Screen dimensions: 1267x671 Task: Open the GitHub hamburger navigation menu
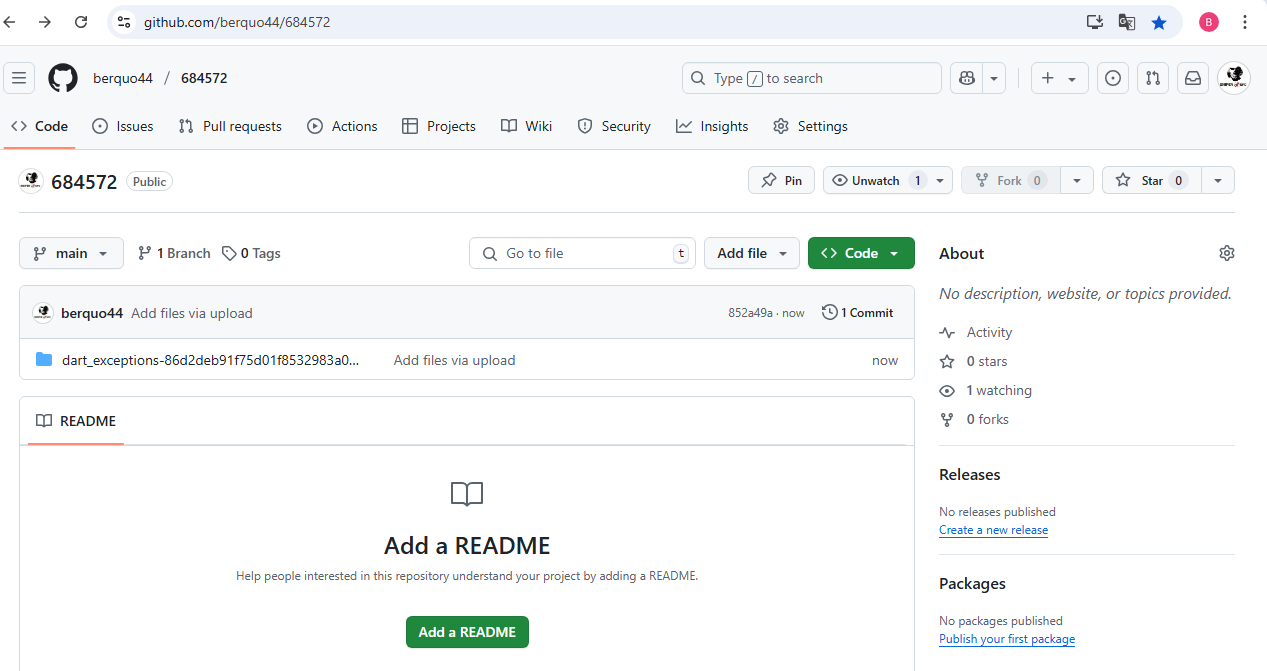pyautogui.click(x=19, y=78)
